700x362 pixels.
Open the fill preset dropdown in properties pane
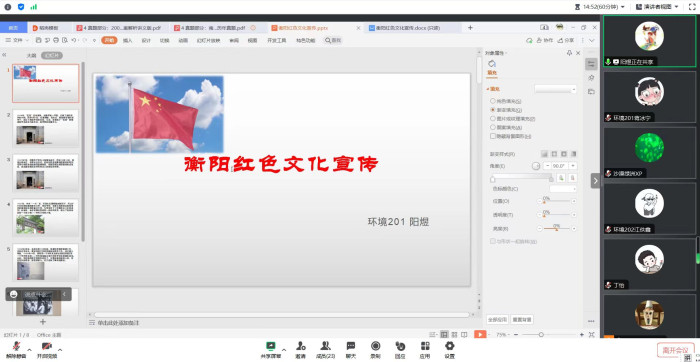pos(555,89)
